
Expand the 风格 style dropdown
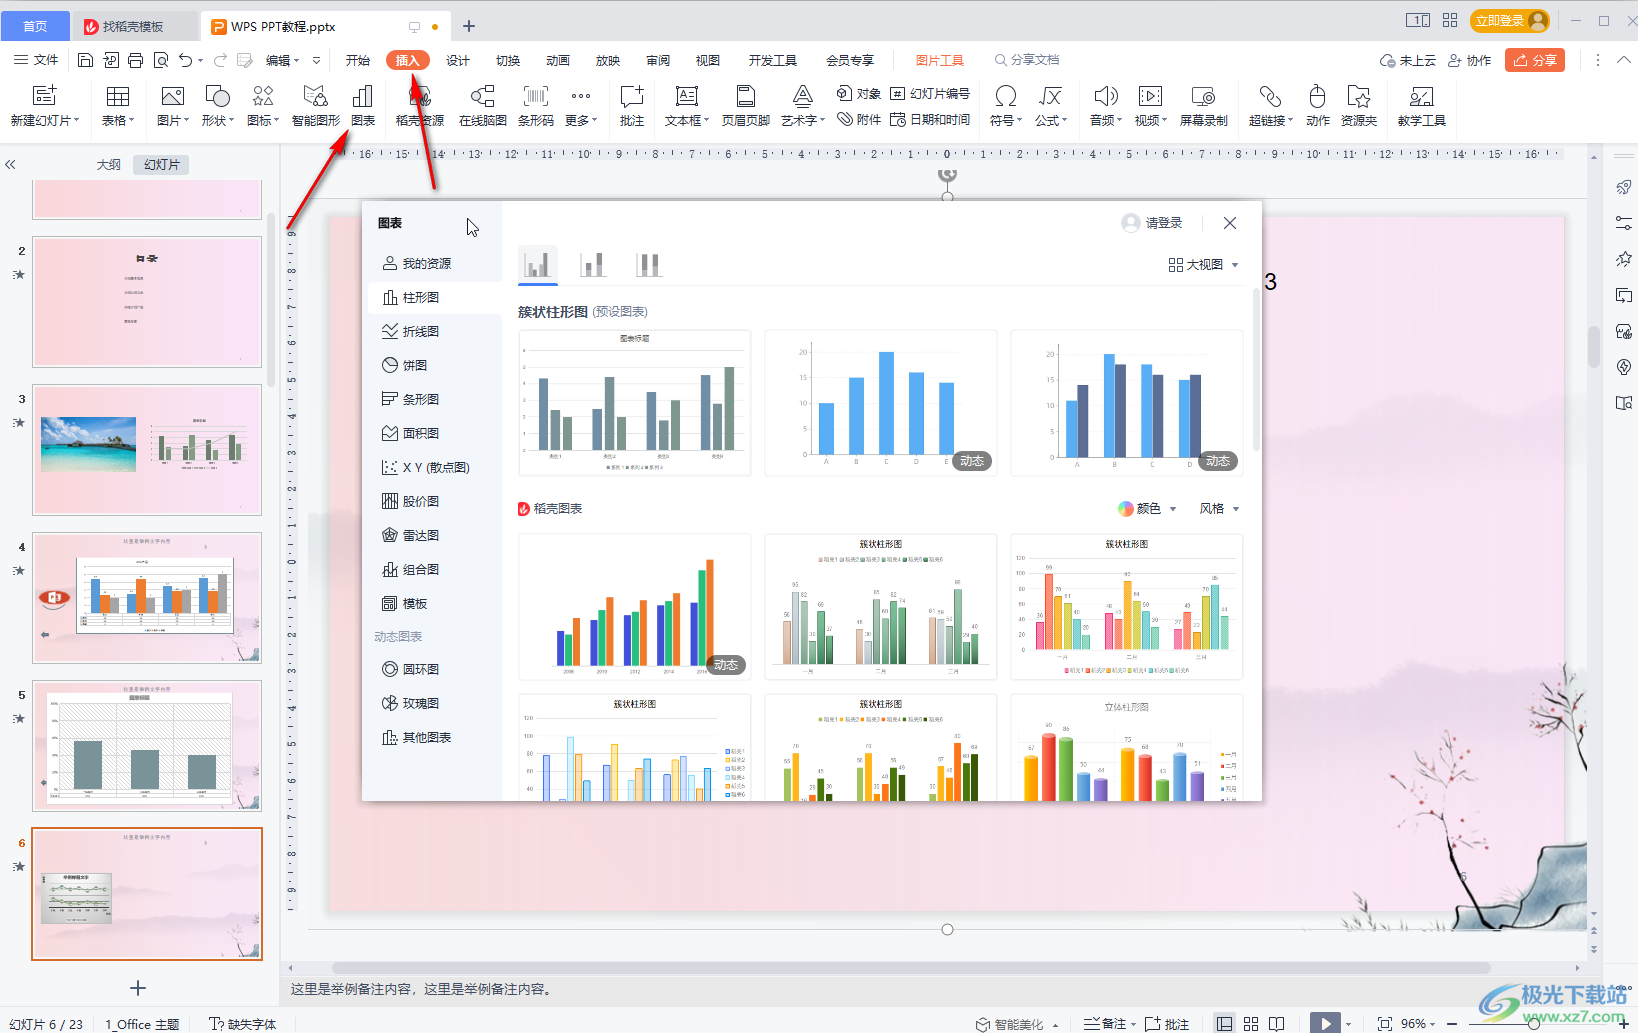[x=1219, y=509]
